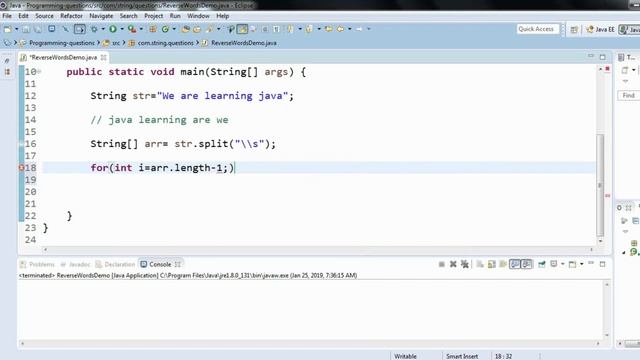The width and height of the screenshot is (640, 360).
Task: Click the Forward navigation arrow in toolbar
Action: 359,29
